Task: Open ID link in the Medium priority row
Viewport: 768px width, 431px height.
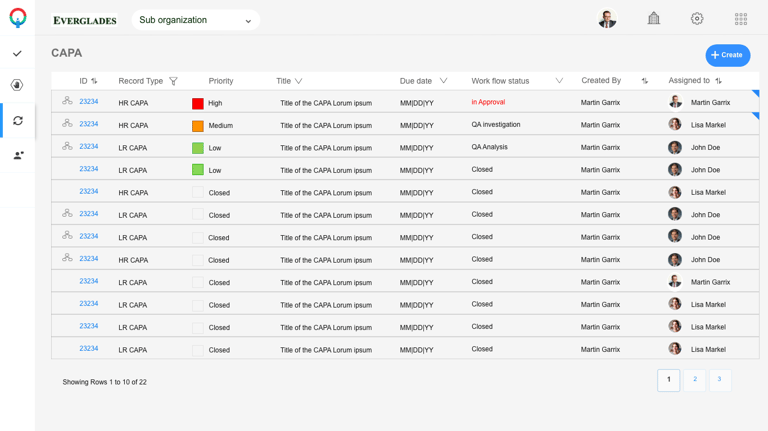Action: (89, 124)
